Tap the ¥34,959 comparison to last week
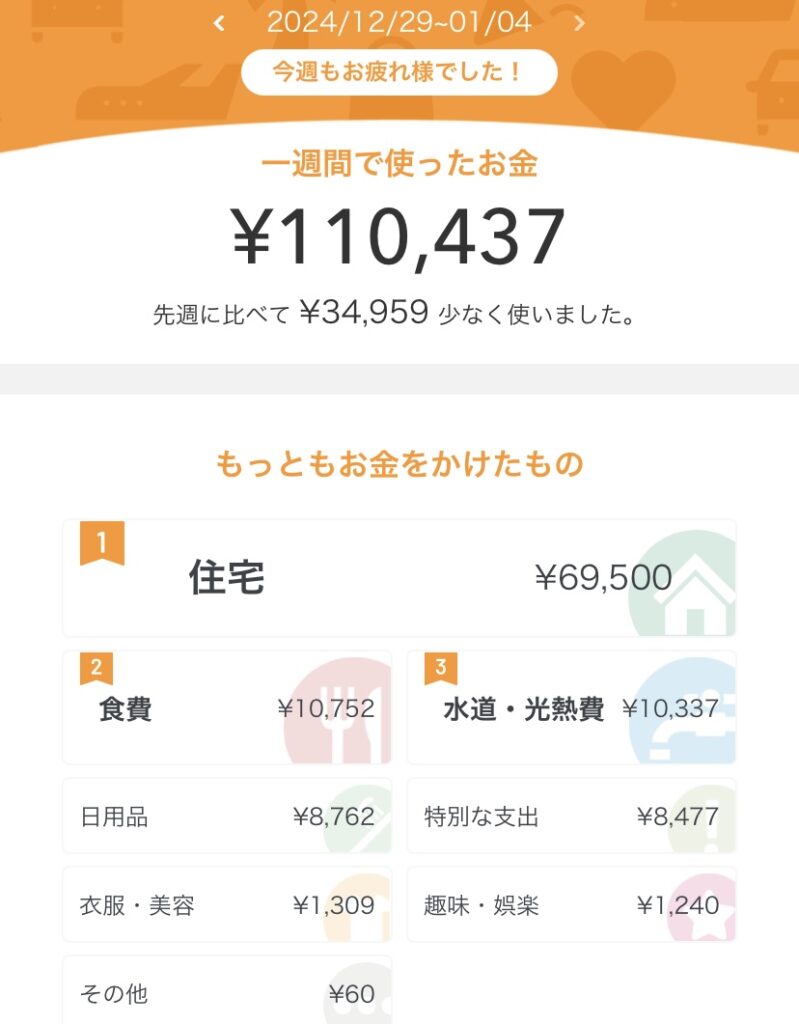 pos(364,314)
